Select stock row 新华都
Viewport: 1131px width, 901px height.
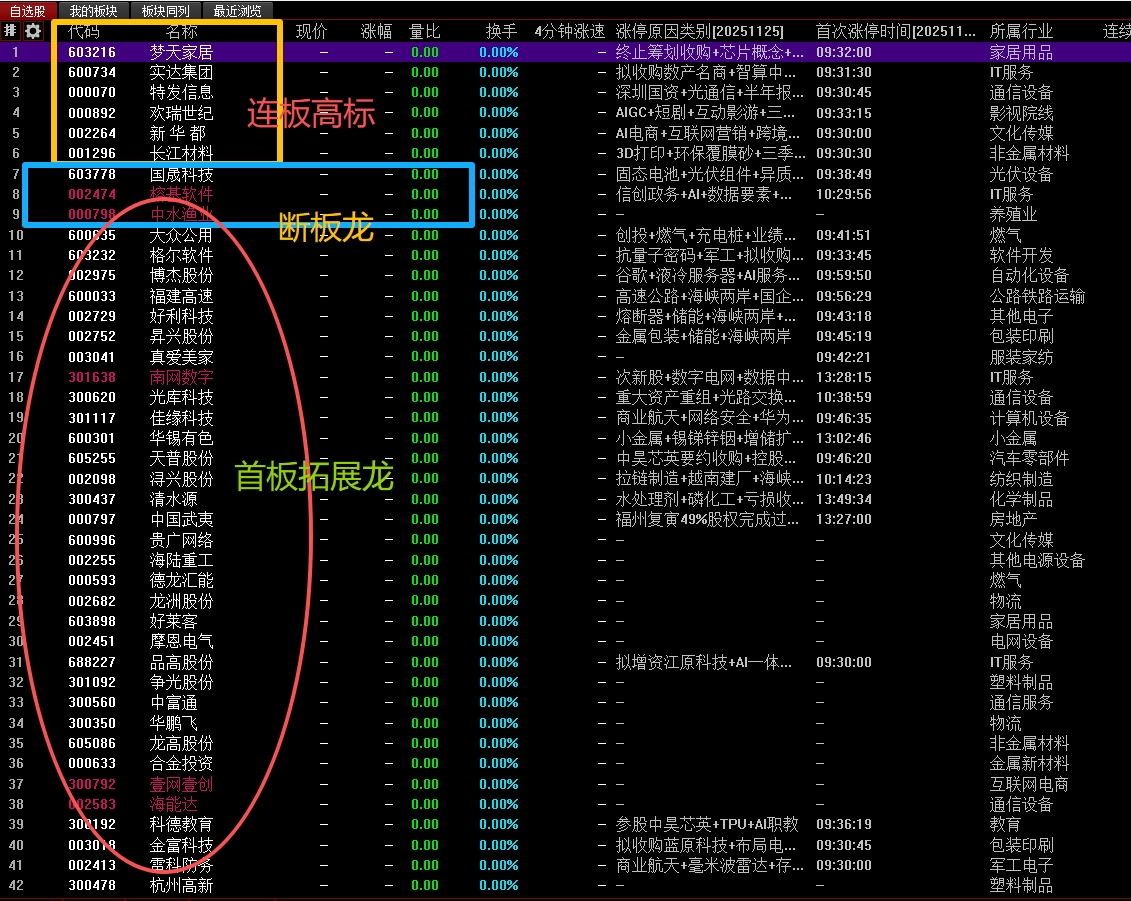coord(566,133)
